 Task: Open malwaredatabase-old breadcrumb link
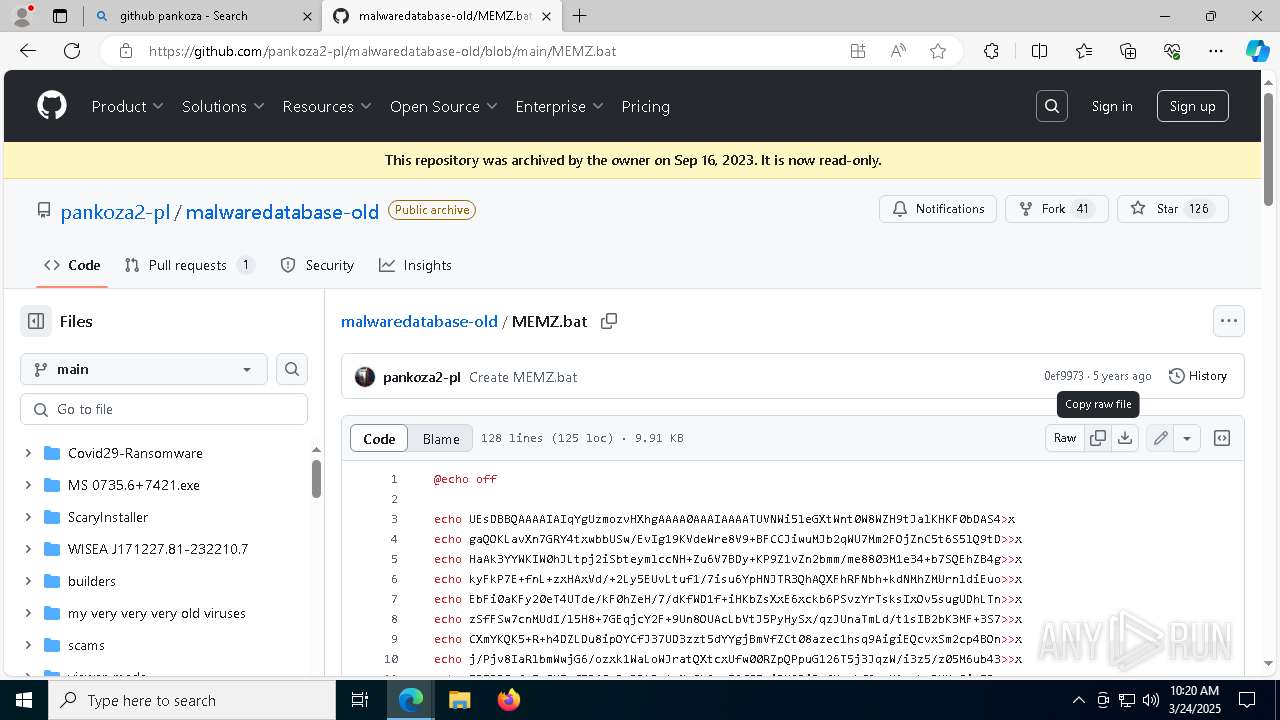(419, 321)
